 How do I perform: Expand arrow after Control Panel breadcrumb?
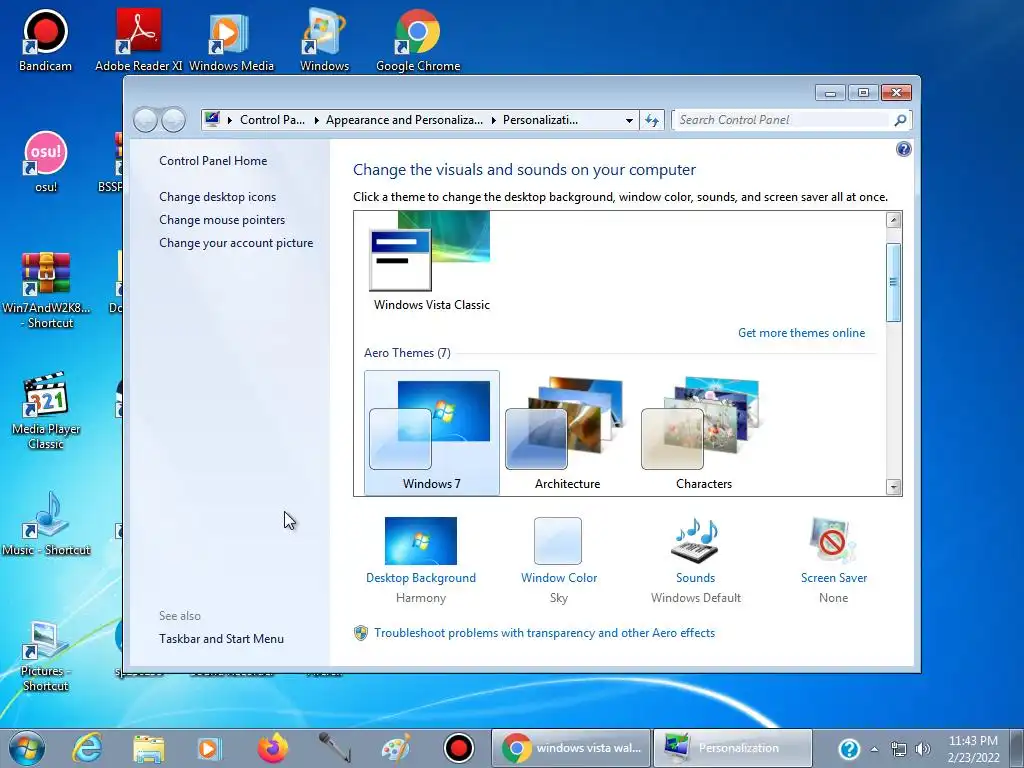click(x=317, y=120)
